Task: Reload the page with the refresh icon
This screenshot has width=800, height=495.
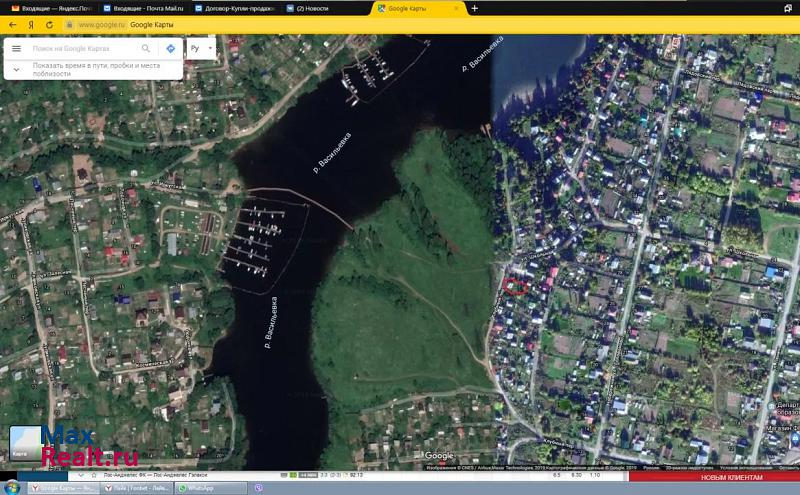Action: click(x=49, y=23)
